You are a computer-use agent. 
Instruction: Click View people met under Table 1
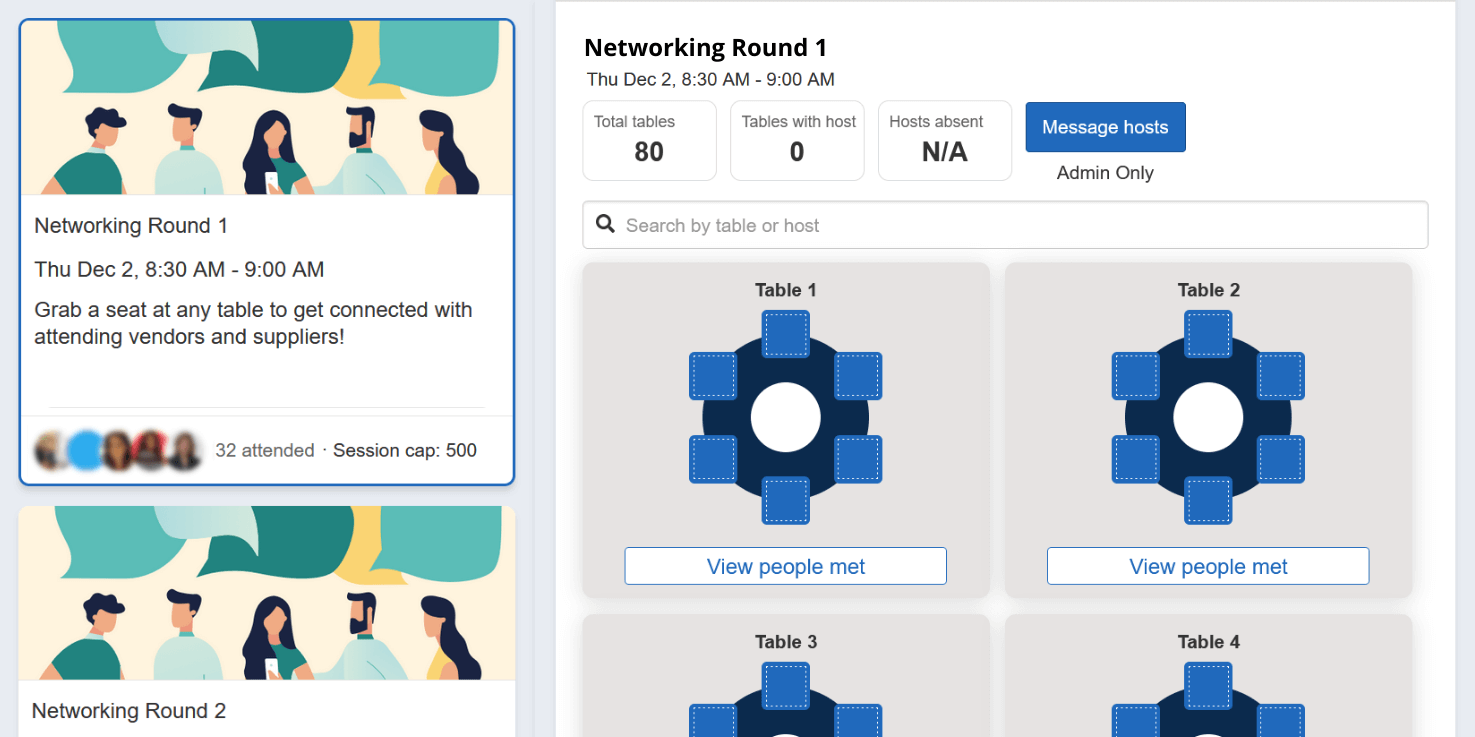pos(786,566)
